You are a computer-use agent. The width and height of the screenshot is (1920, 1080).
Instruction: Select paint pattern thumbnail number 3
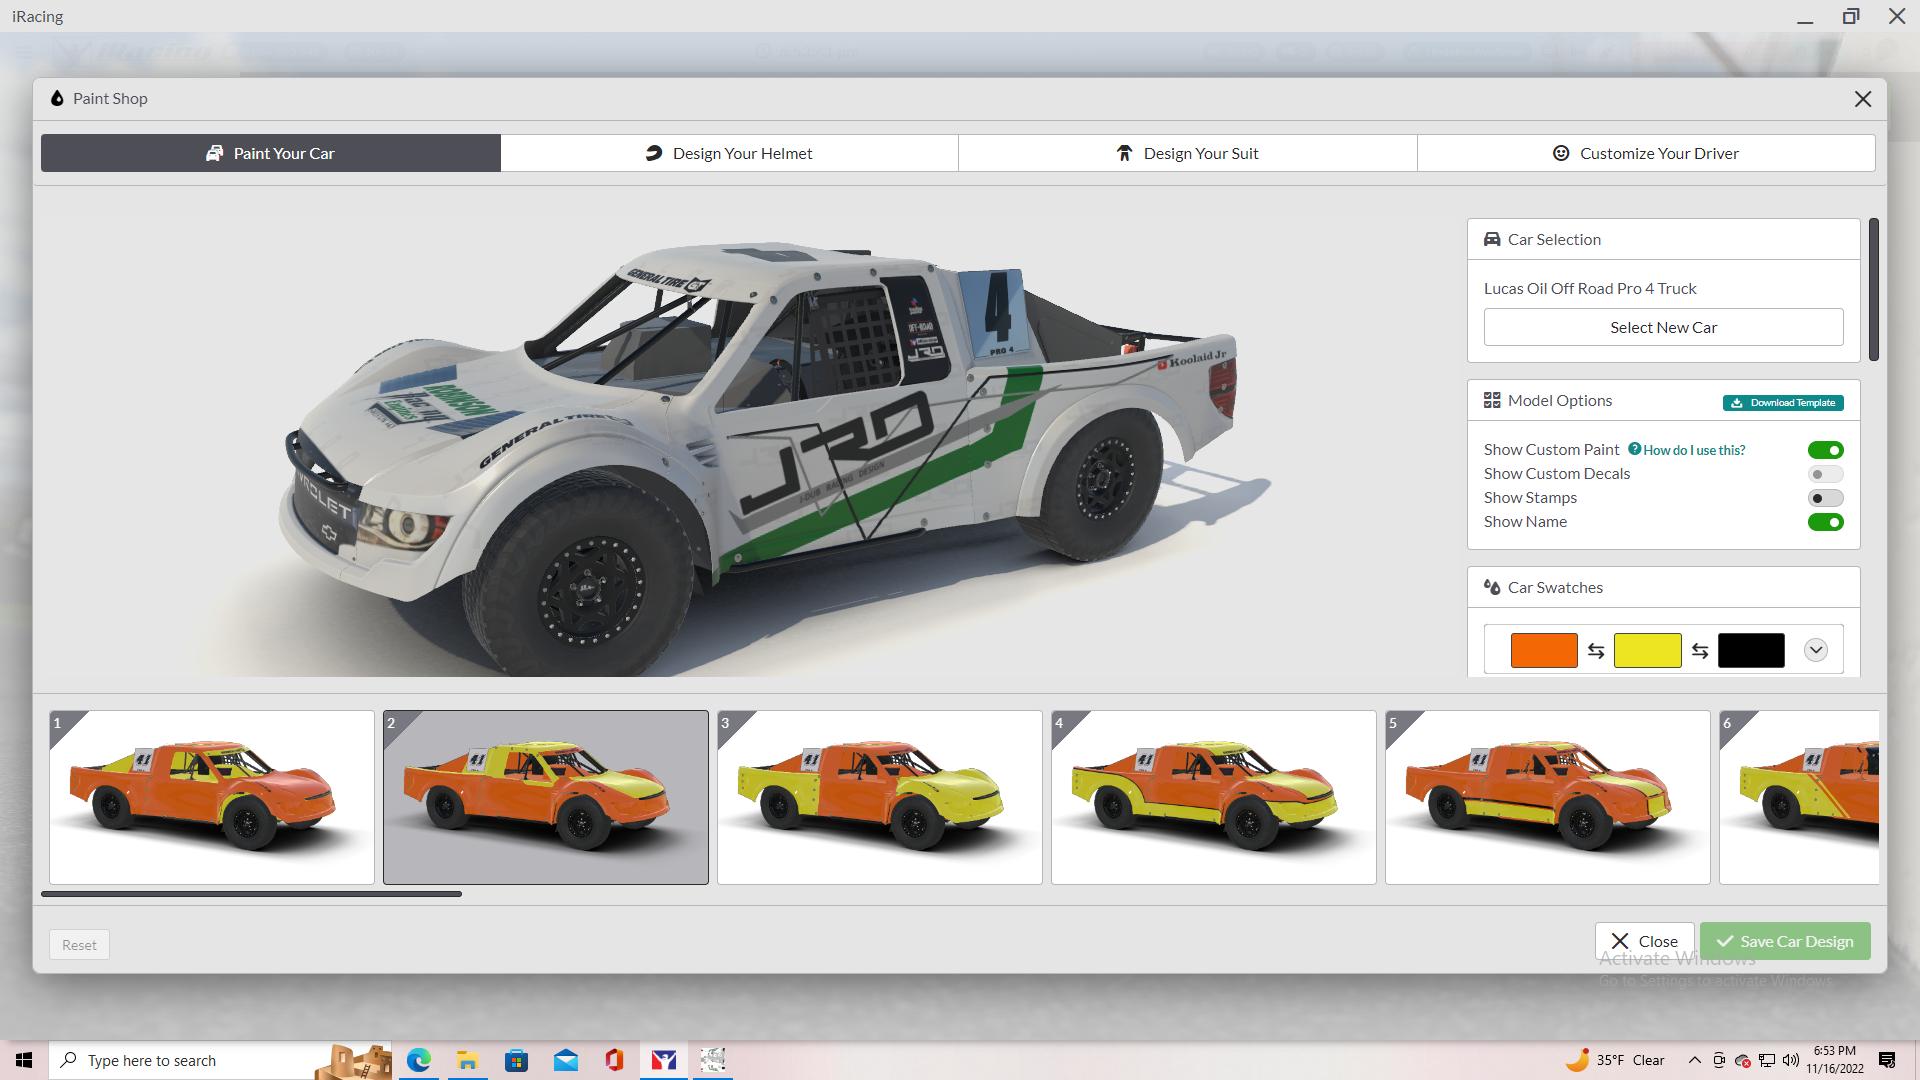tap(879, 797)
